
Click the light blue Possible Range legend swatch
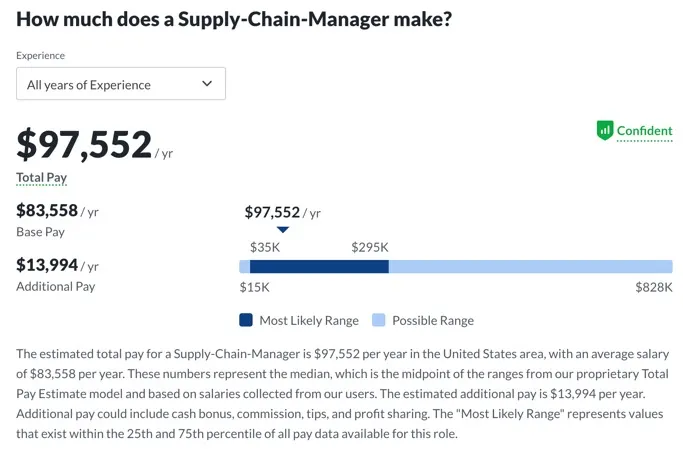click(379, 321)
